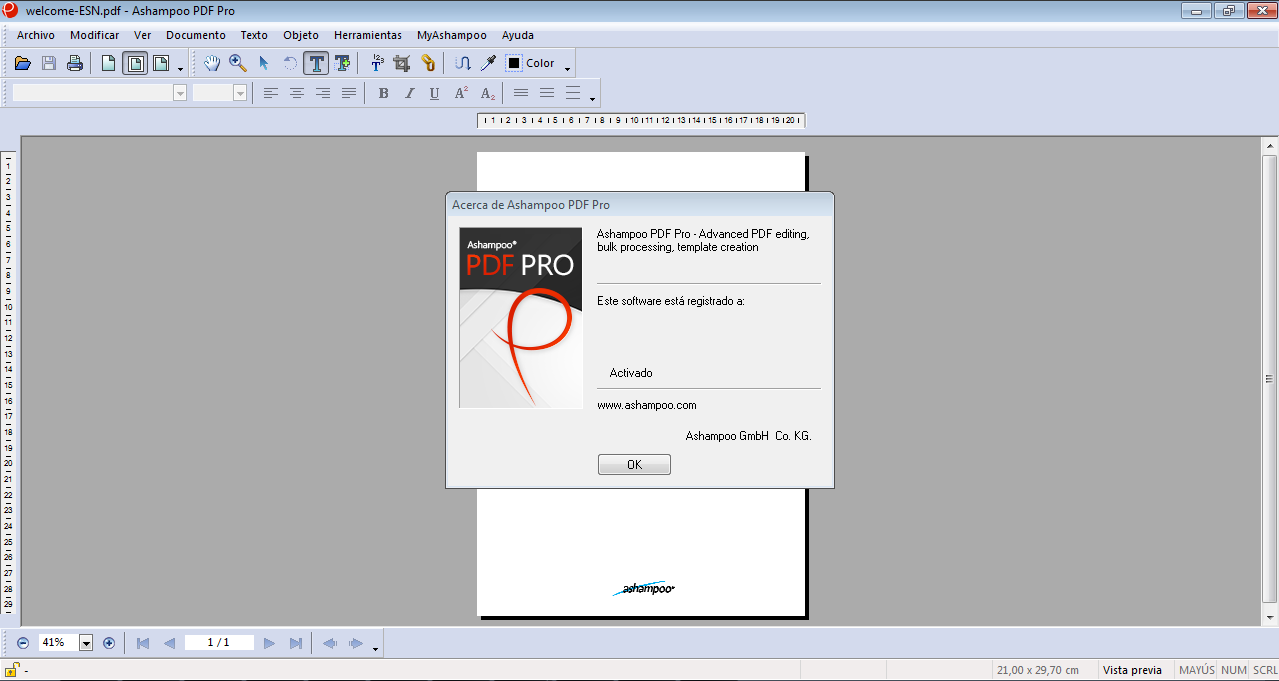This screenshot has width=1279, height=681.
Task: Navigate forward to the next view
Action: pyautogui.click(x=355, y=643)
